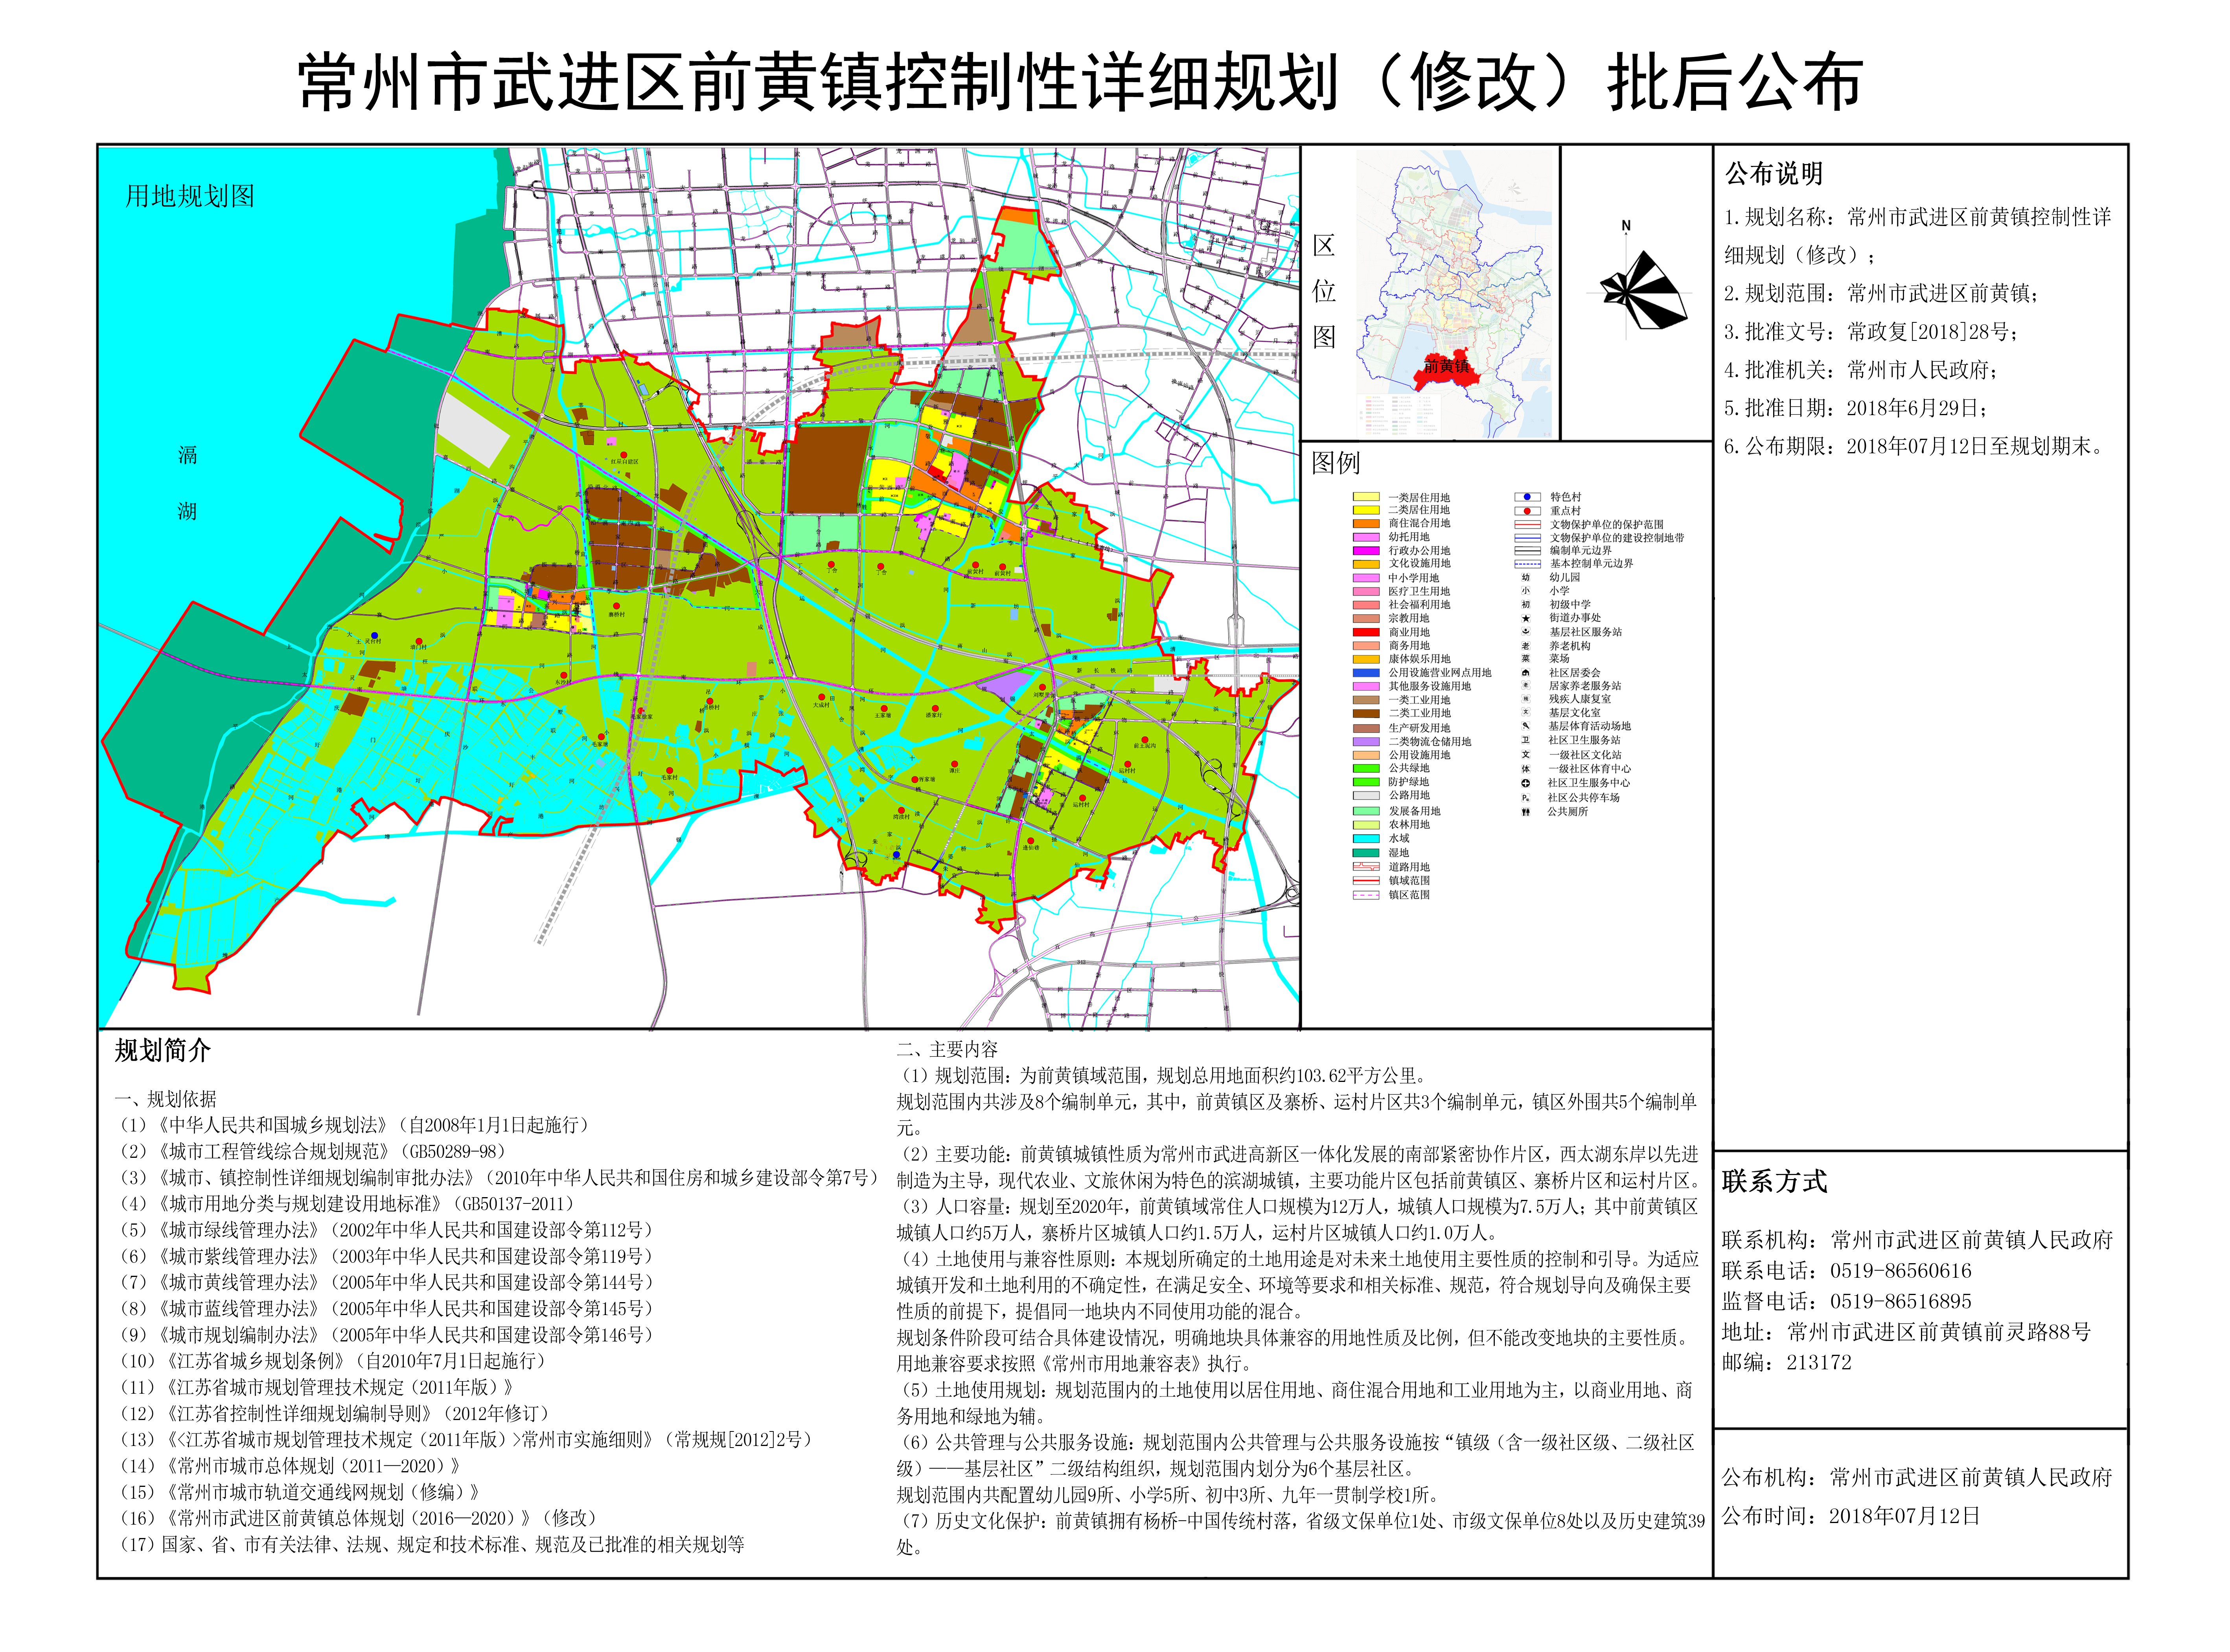Click the 养老机构 legend symbol
The image size is (2230, 1652).
point(1525,646)
